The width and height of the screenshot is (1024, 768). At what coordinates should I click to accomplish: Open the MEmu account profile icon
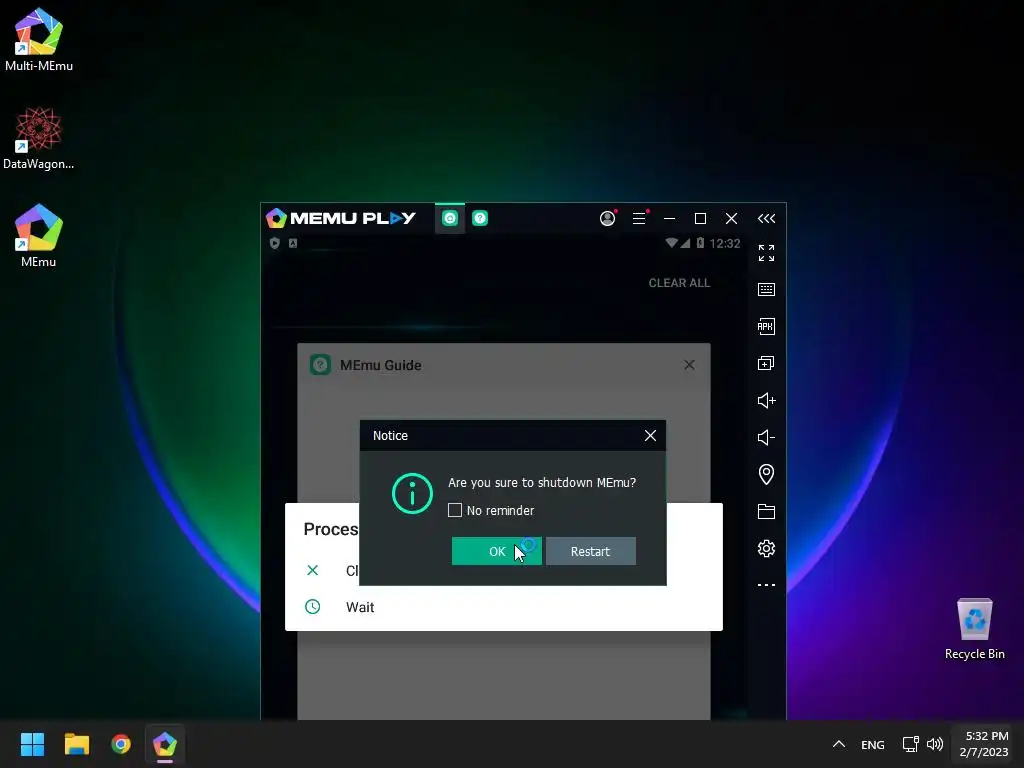tap(608, 218)
